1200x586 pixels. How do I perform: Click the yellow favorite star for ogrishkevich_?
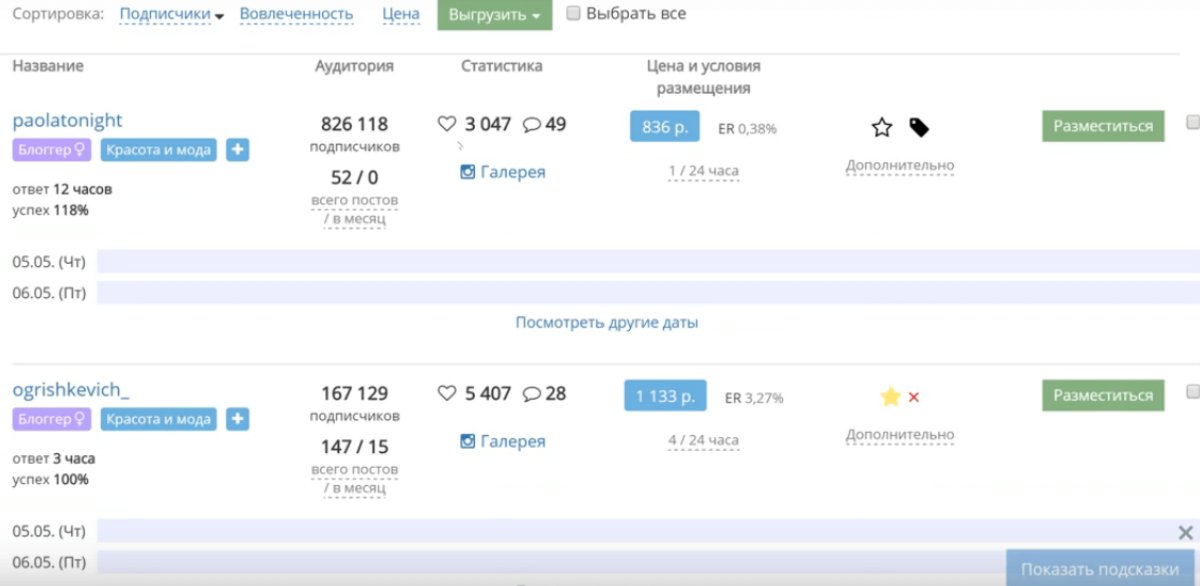click(889, 396)
